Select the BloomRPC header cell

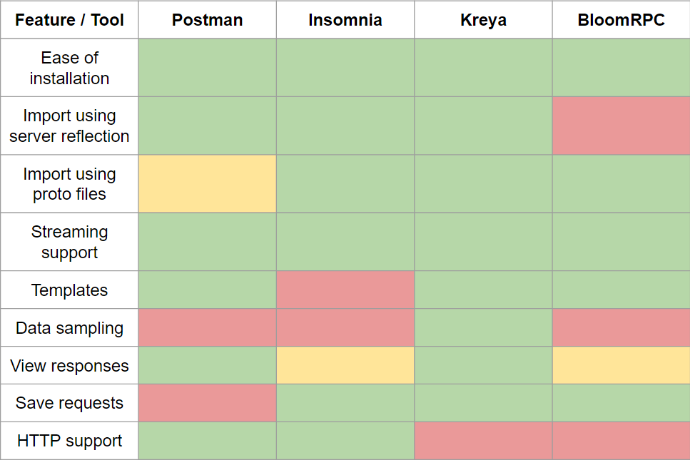(x=621, y=20)
